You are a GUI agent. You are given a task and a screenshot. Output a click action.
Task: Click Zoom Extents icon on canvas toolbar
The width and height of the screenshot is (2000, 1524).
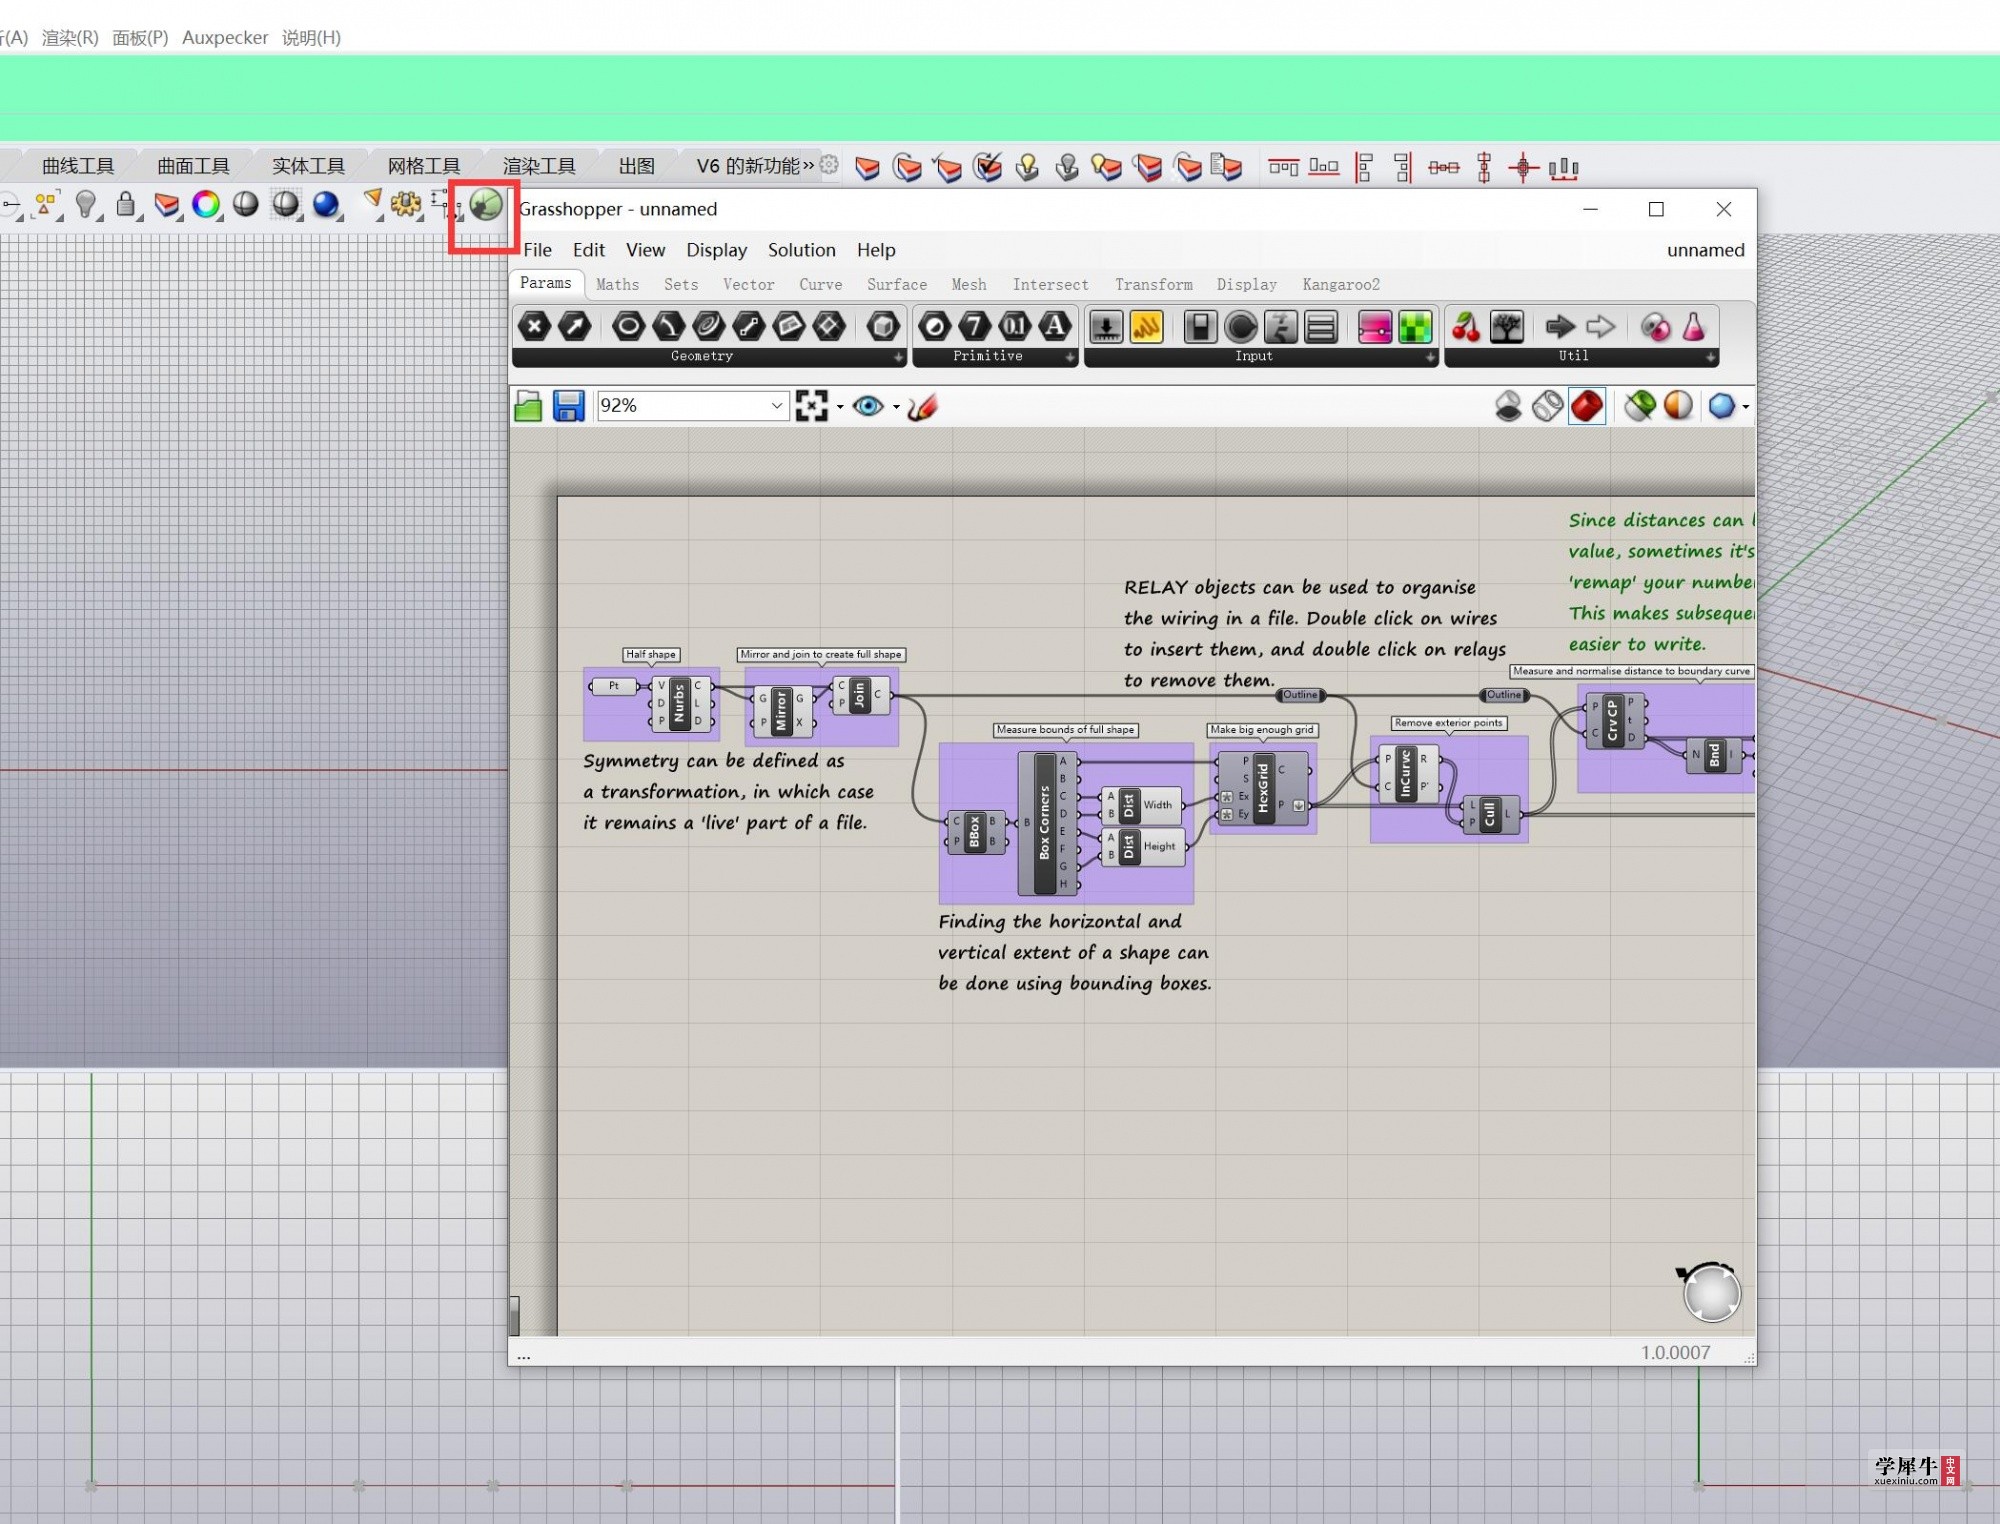coord(811,406)
